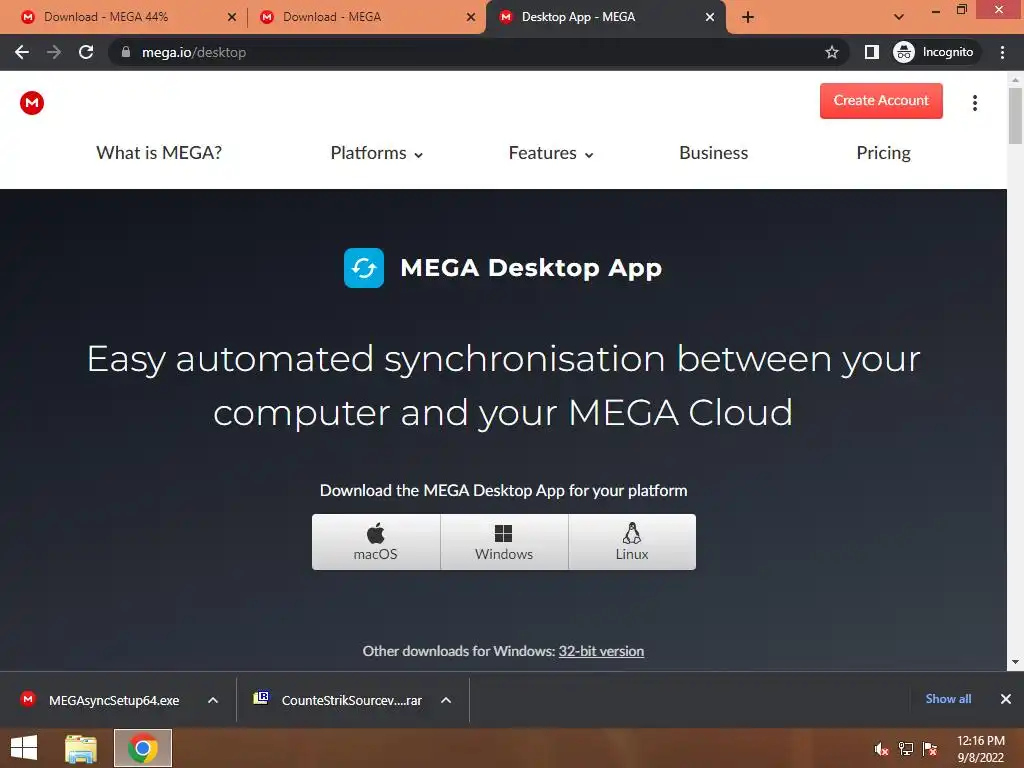
Task: Go back to the previous page
Action: point(22,52)
